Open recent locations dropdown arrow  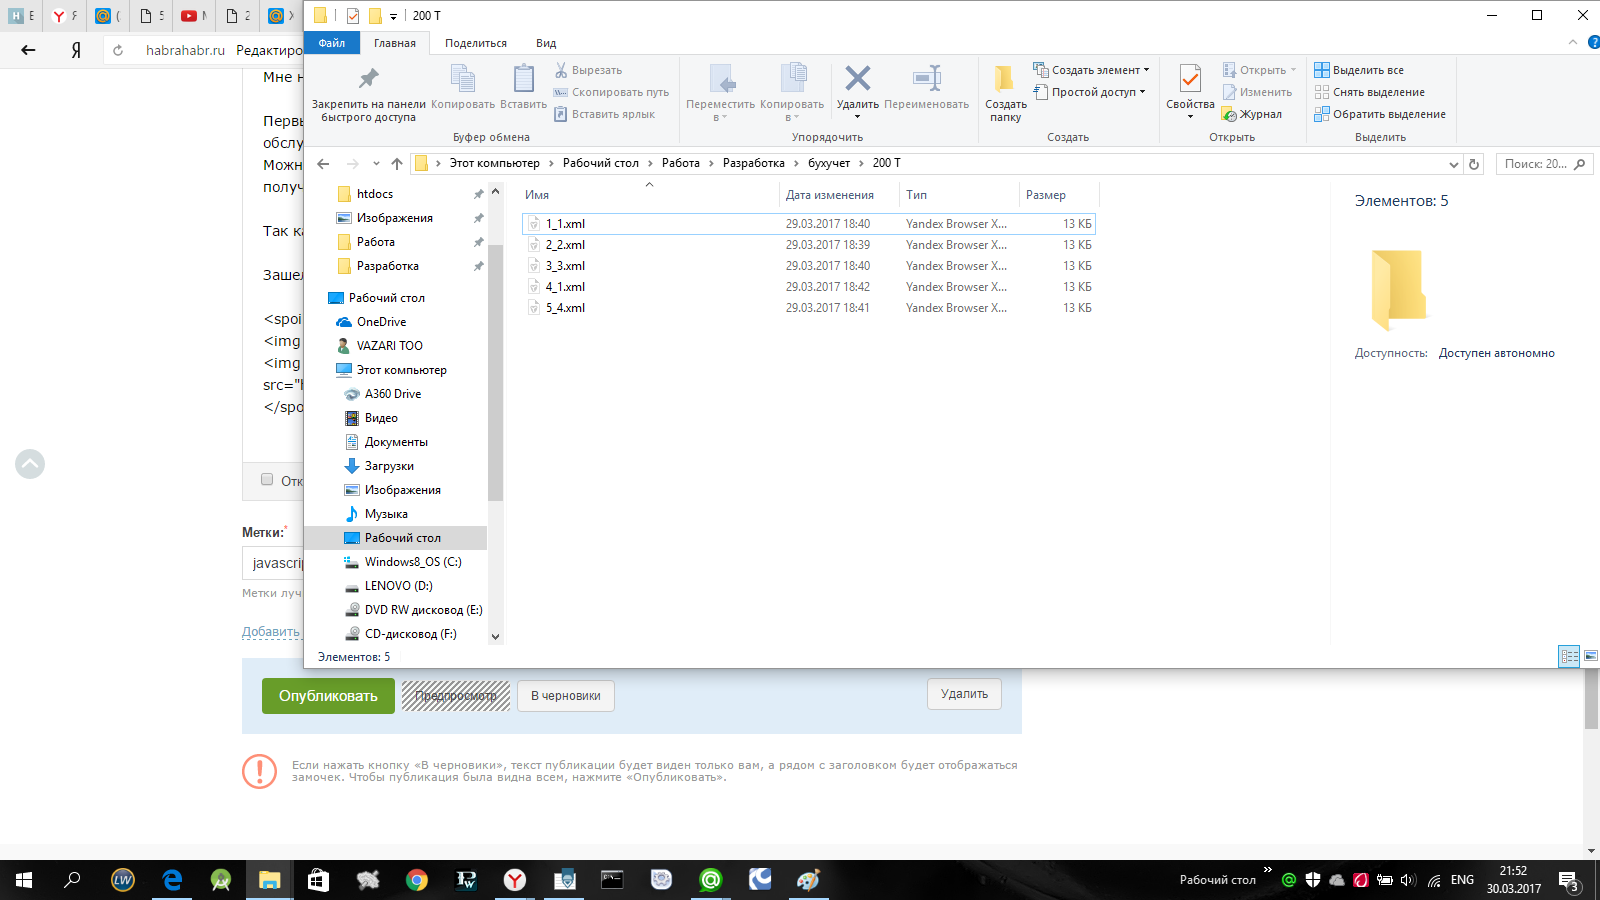click(x=376, y=164)
